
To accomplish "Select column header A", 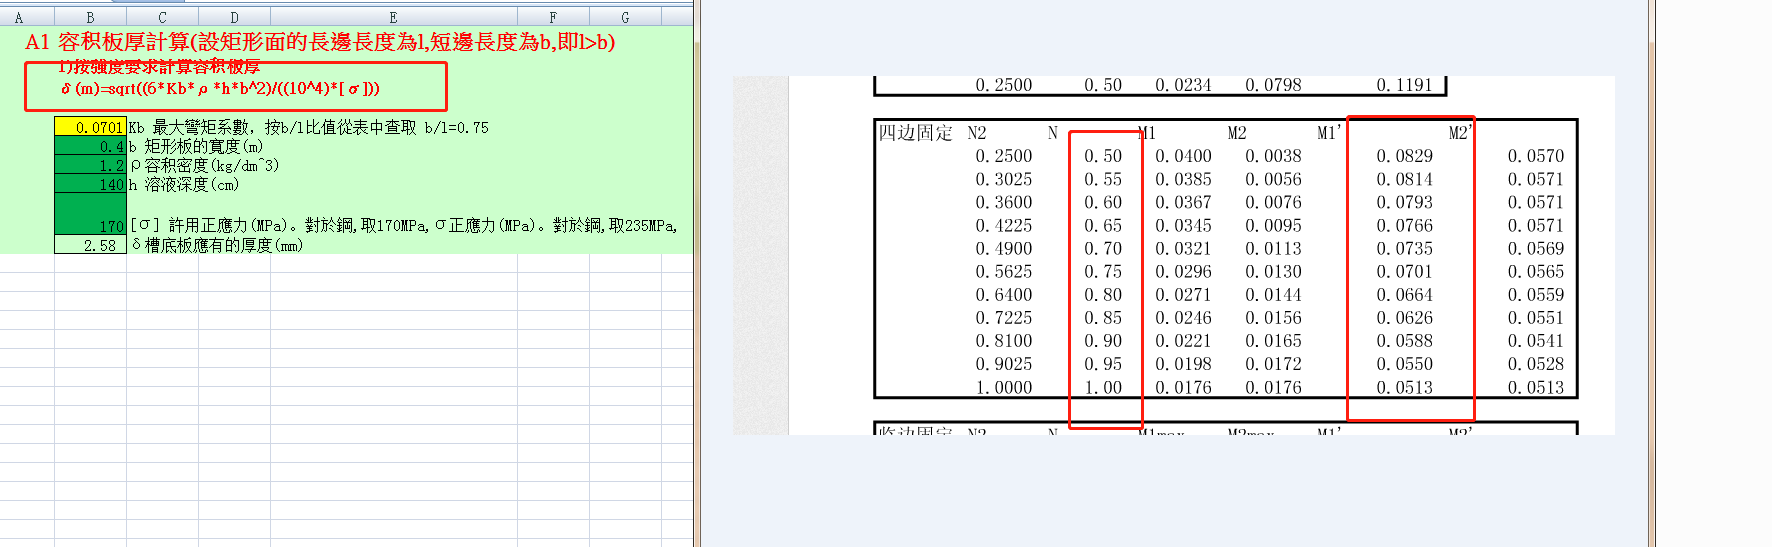I will point(19,17).
